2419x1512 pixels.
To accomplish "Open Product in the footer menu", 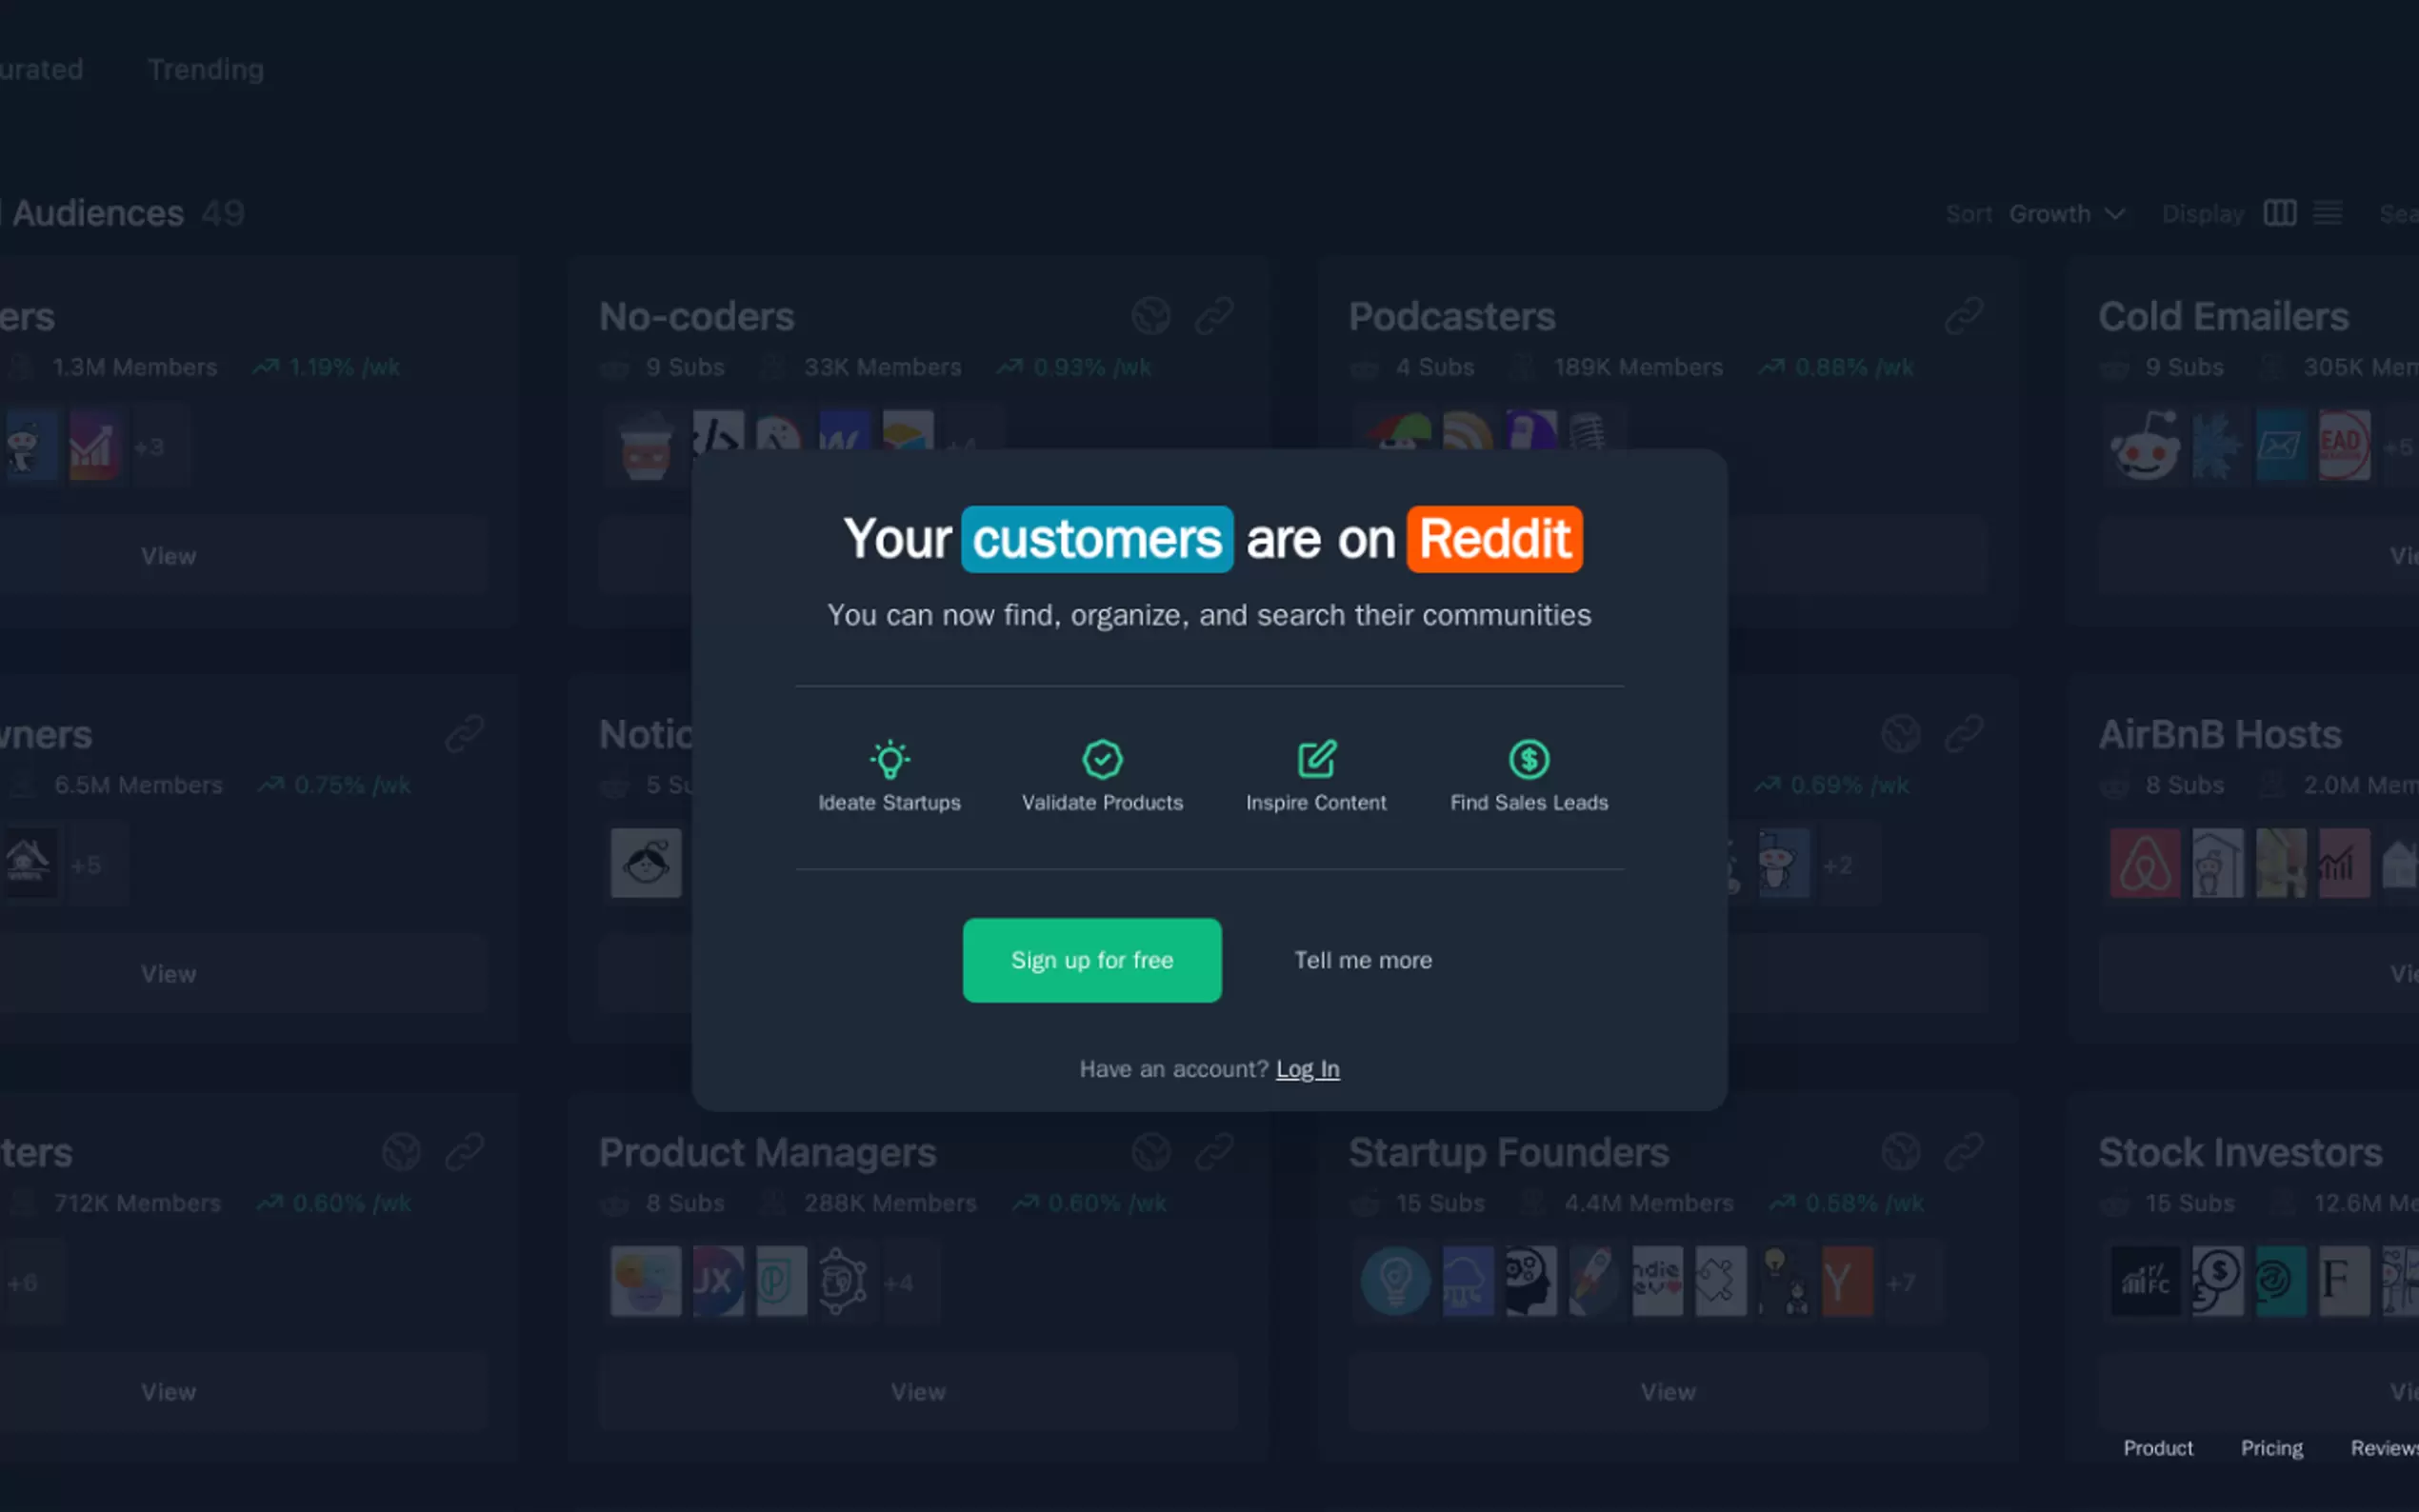I will (2157, 1448).
